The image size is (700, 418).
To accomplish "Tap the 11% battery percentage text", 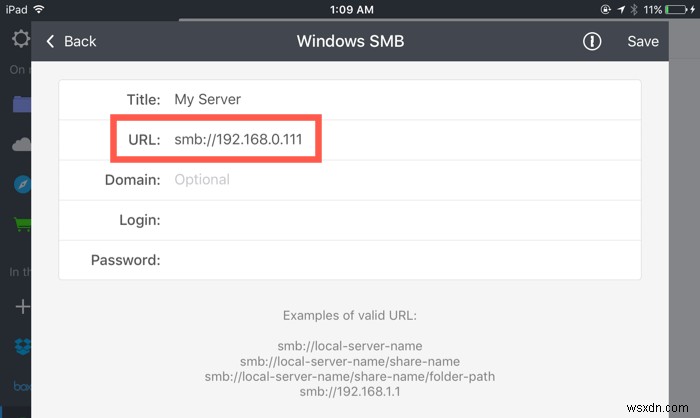I will [653, 9].
